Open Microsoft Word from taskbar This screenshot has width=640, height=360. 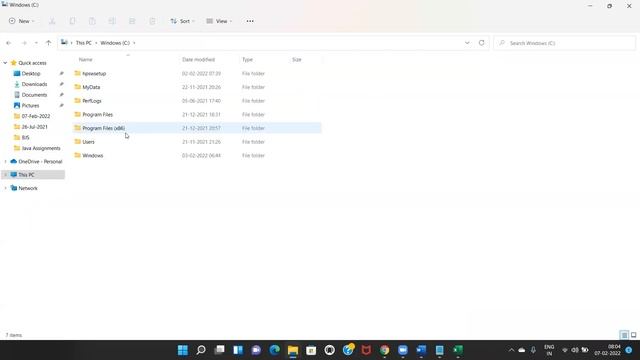(x=421, y=350)
